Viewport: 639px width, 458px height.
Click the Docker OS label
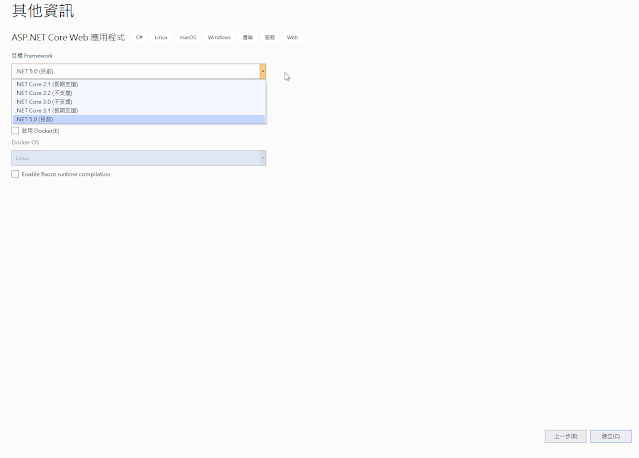tap(25, 143)
